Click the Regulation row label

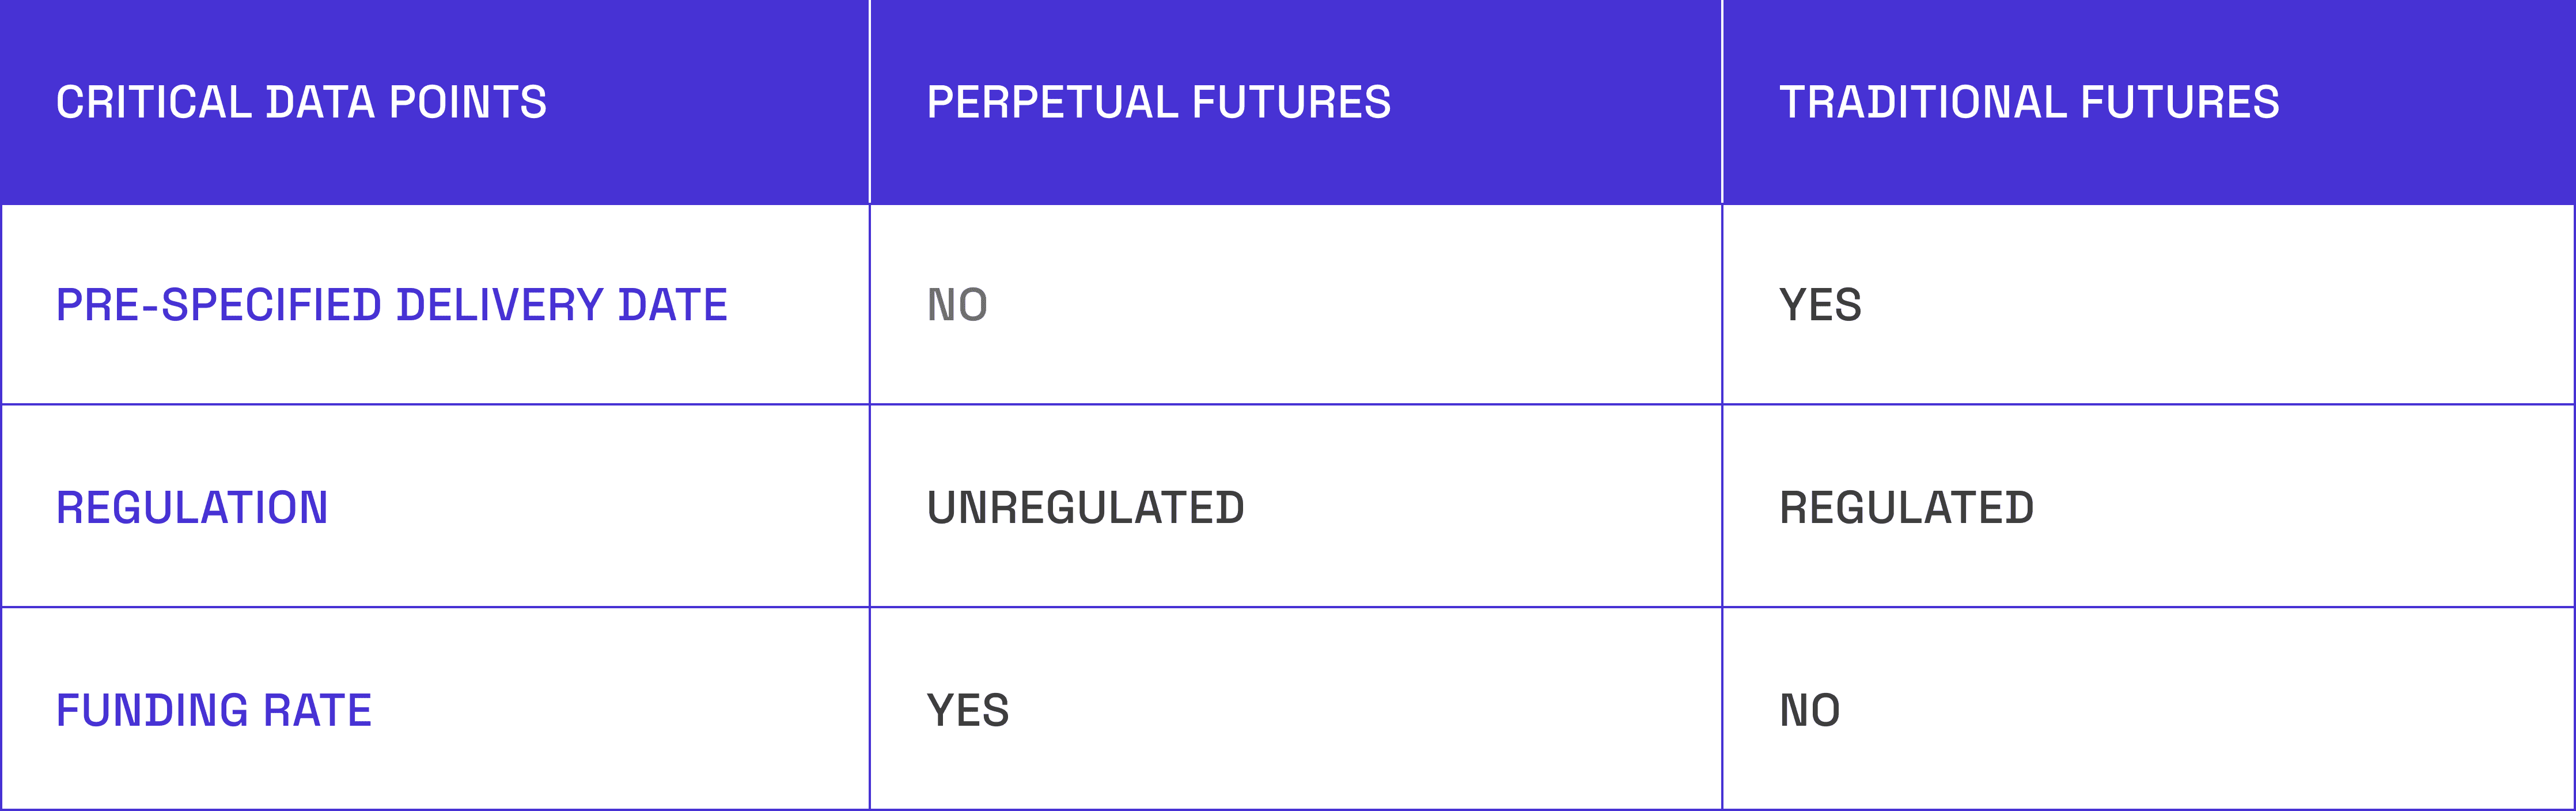coord(192,508)
